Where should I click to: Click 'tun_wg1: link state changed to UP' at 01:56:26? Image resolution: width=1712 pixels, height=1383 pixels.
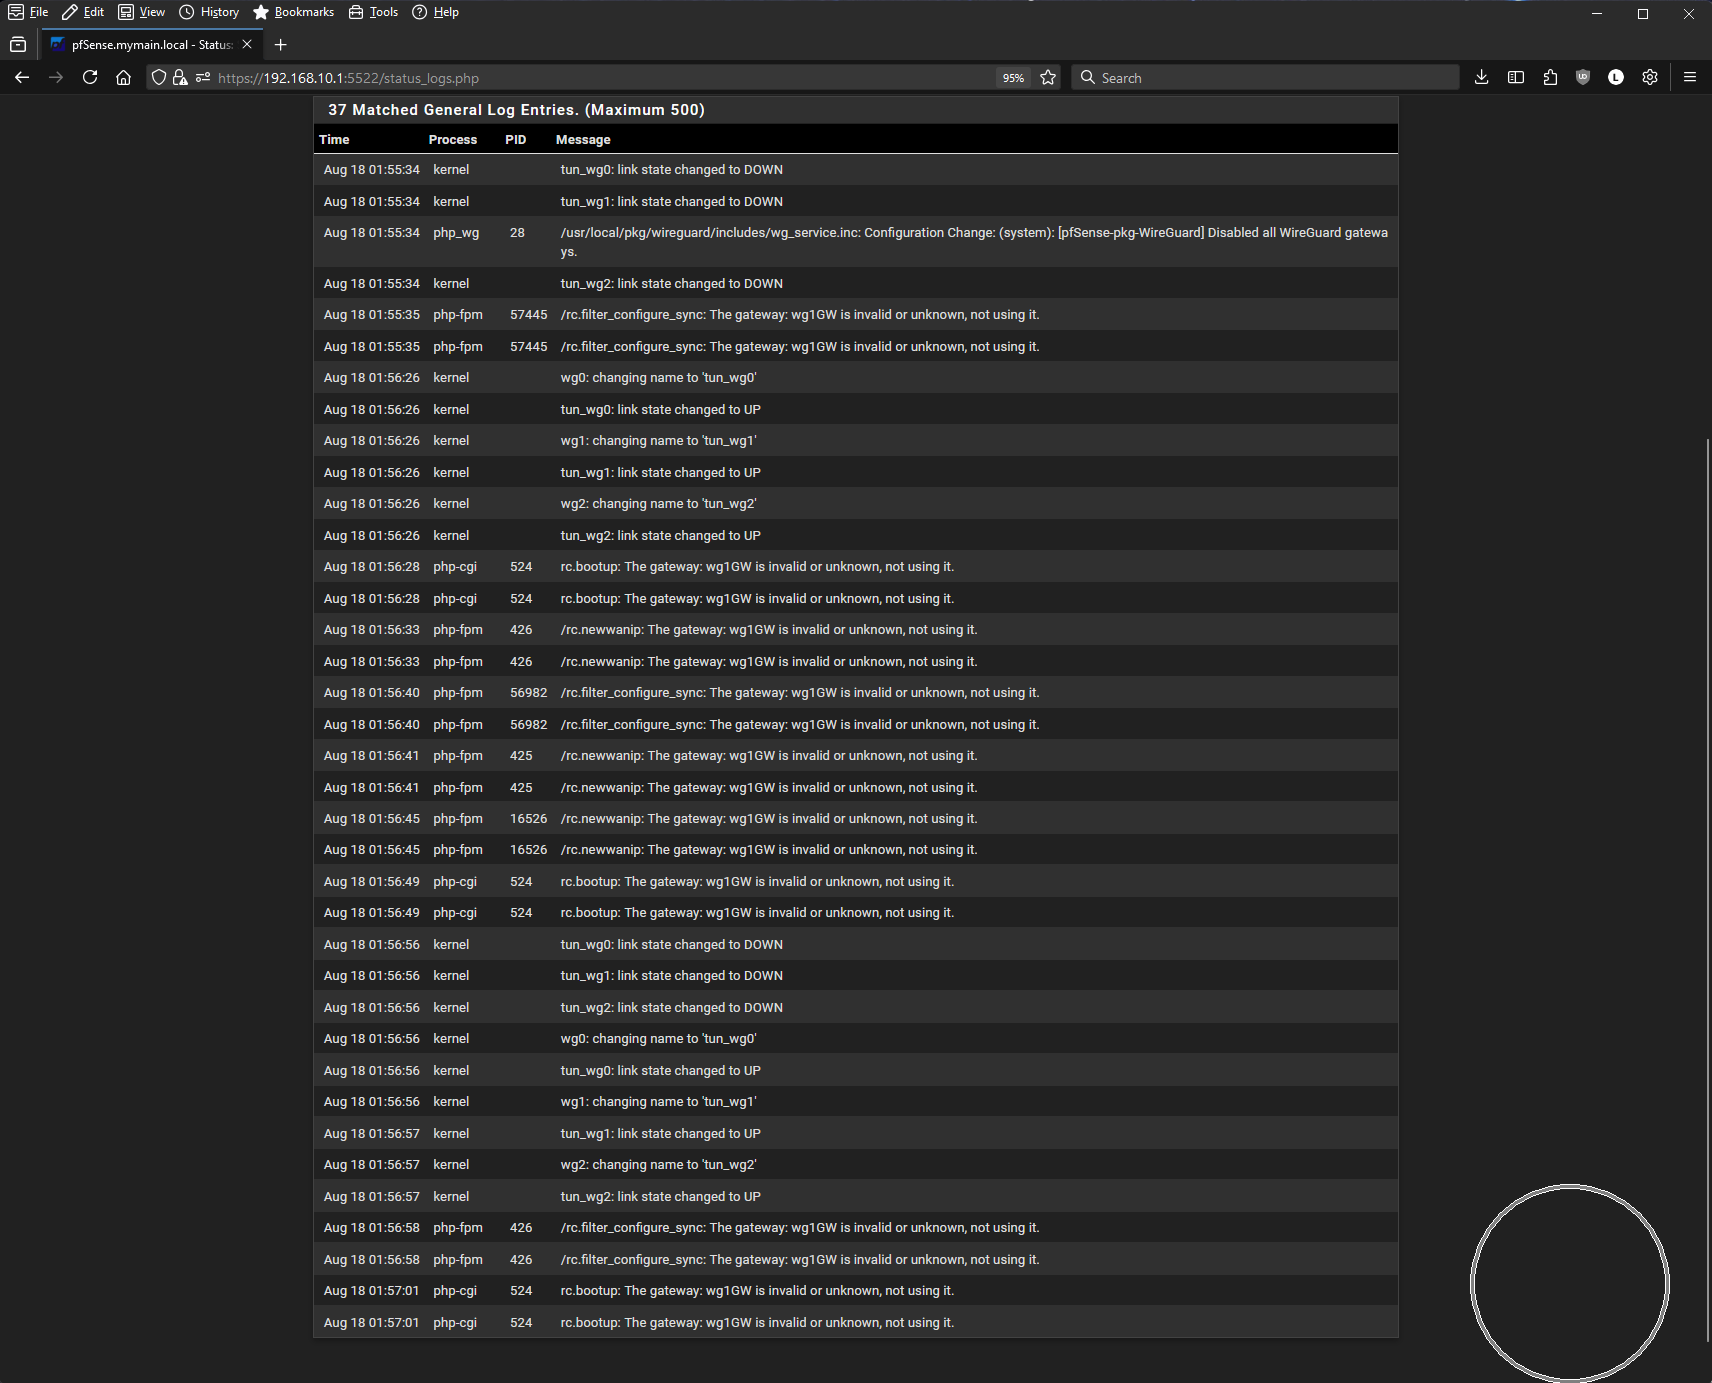coord(661,473)
